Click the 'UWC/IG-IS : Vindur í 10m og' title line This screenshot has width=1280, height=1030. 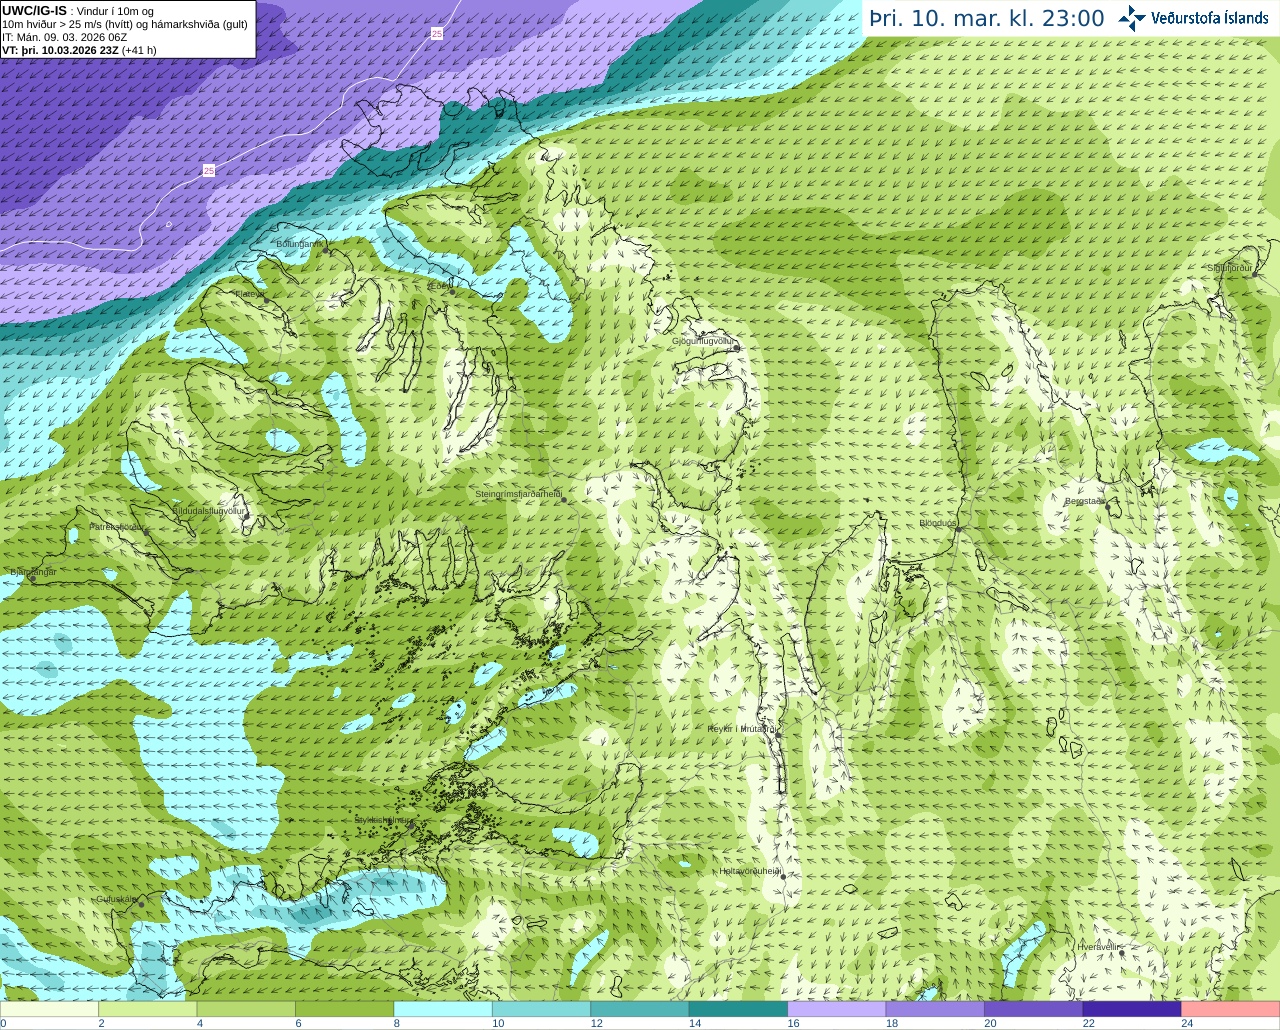(x=78, y=11)
